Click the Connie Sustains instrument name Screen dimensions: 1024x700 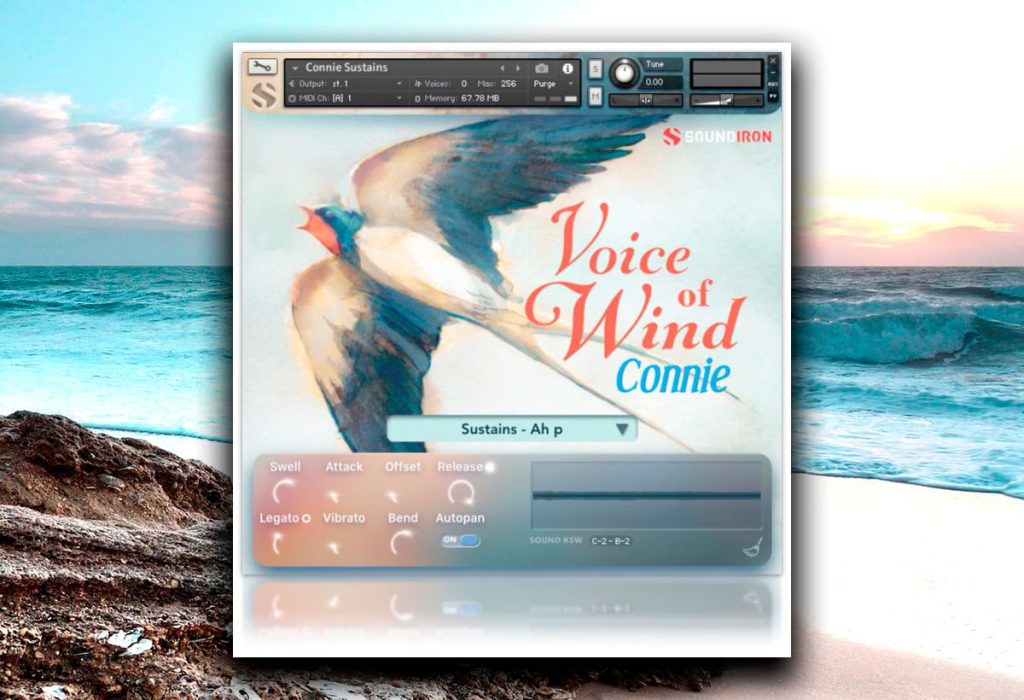(x=346, y=67)
